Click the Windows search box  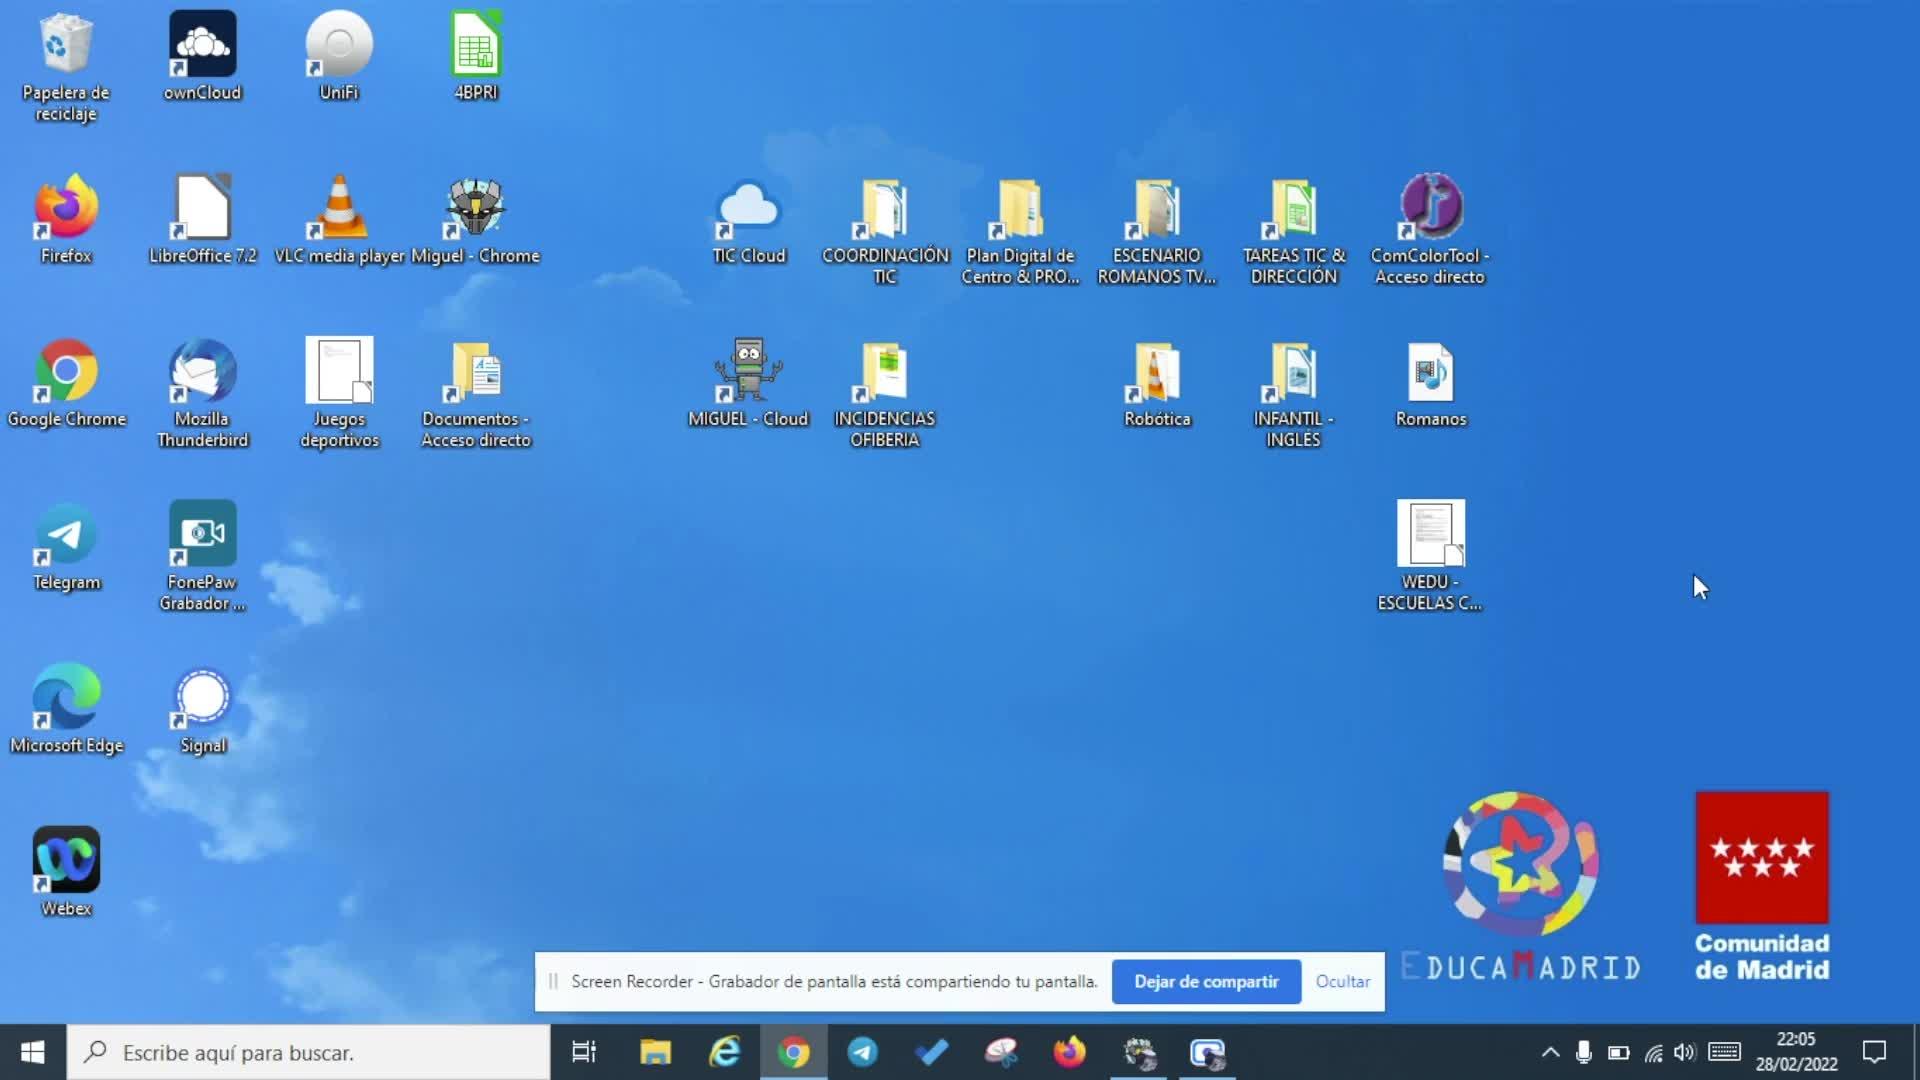310,1052
